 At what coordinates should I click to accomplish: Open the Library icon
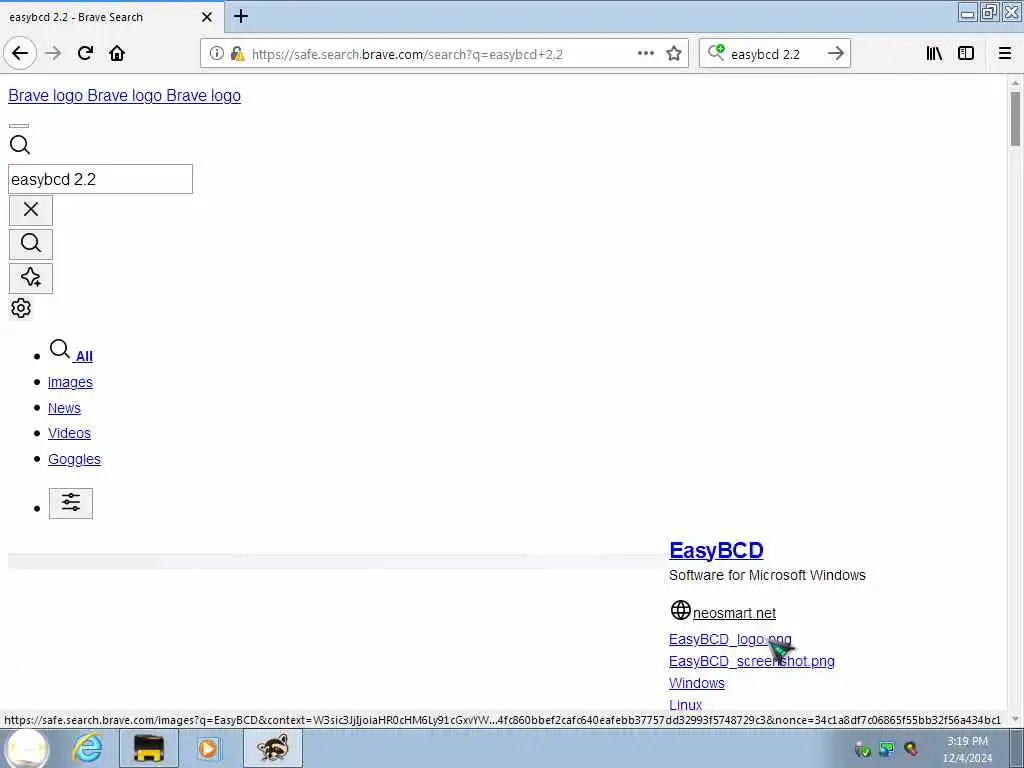pyautogui.click(x=934, y=54)
